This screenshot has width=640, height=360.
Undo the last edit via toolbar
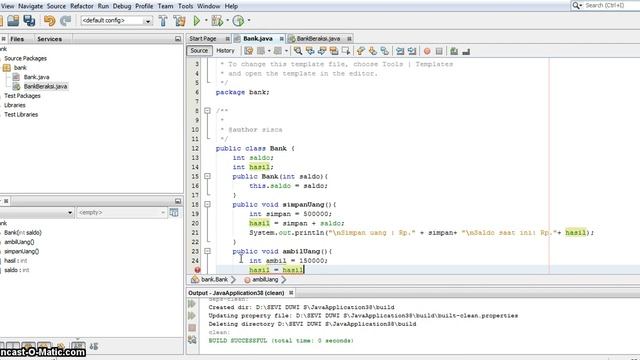49,20
